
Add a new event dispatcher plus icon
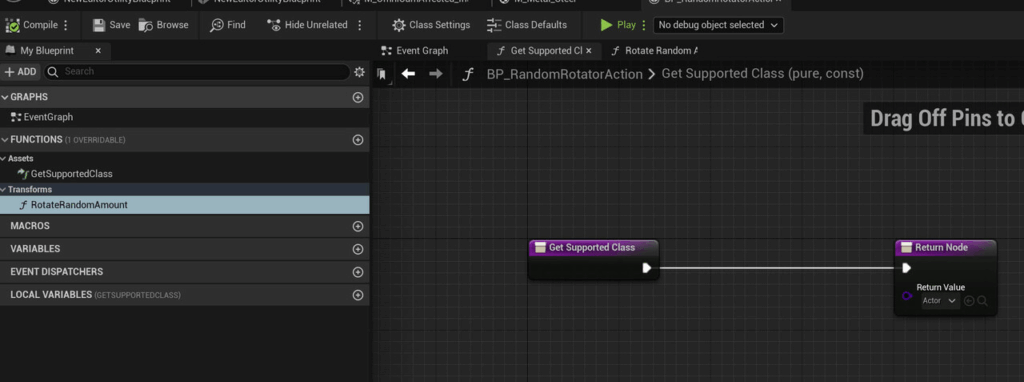click(x=357, y=272)
